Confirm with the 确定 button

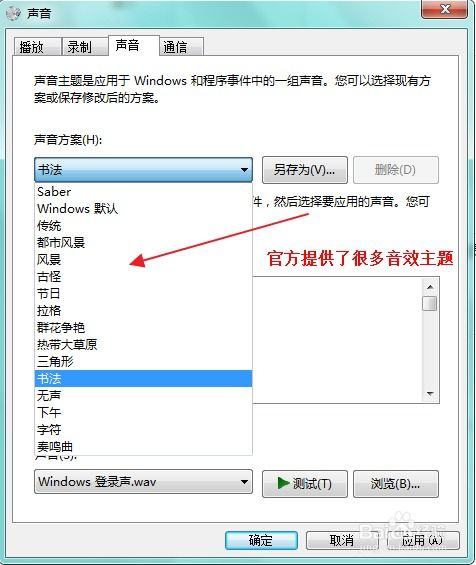[261, 540]
